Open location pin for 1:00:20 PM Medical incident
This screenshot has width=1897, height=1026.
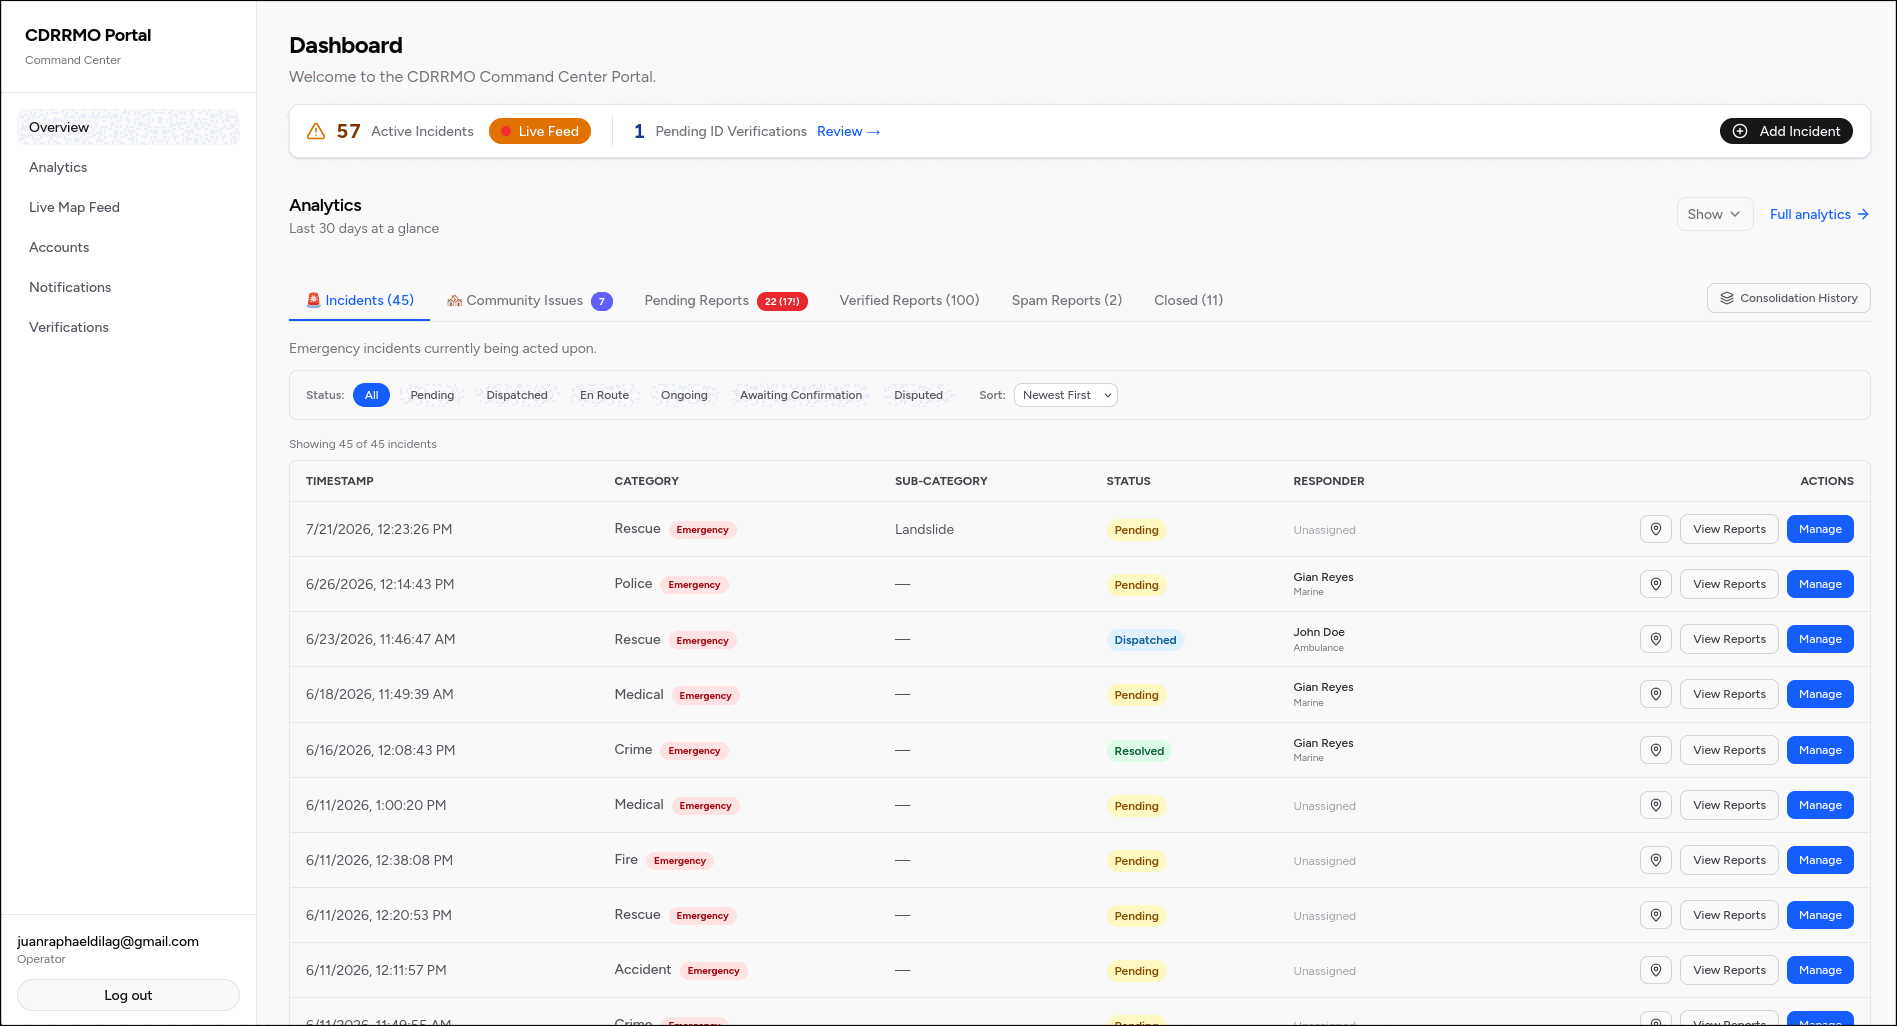coord(1655,805)
